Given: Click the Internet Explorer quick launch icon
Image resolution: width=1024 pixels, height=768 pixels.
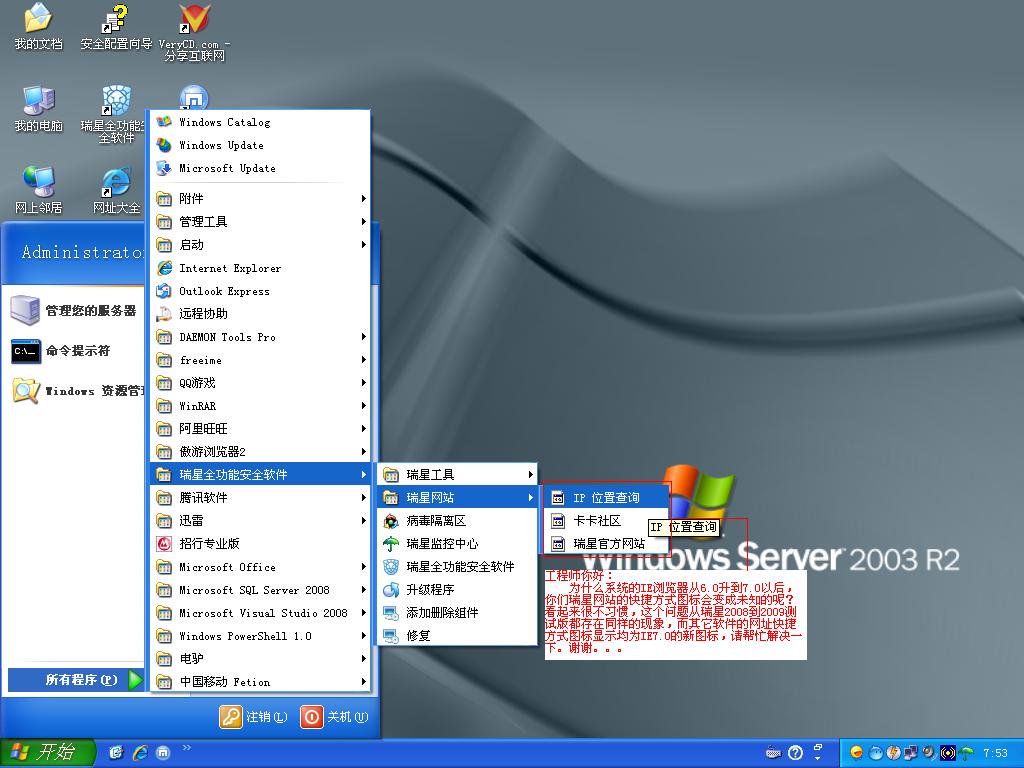Looking at the screenshot, I should click(x=140, y=752).
